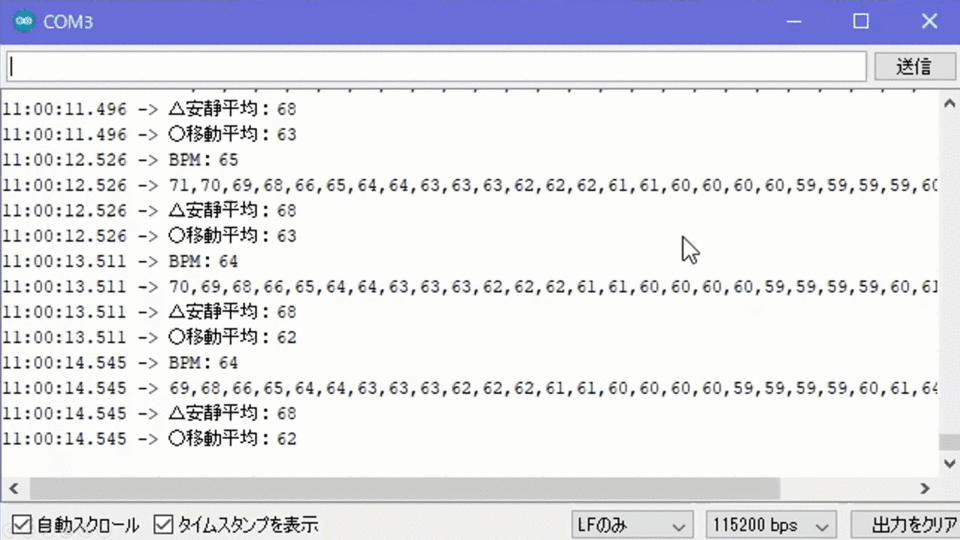Image resolution: width=960 pixels, height=540 pixels.
Task: Close the COM3 serial monitor window
Action: (x=929, y=21)
